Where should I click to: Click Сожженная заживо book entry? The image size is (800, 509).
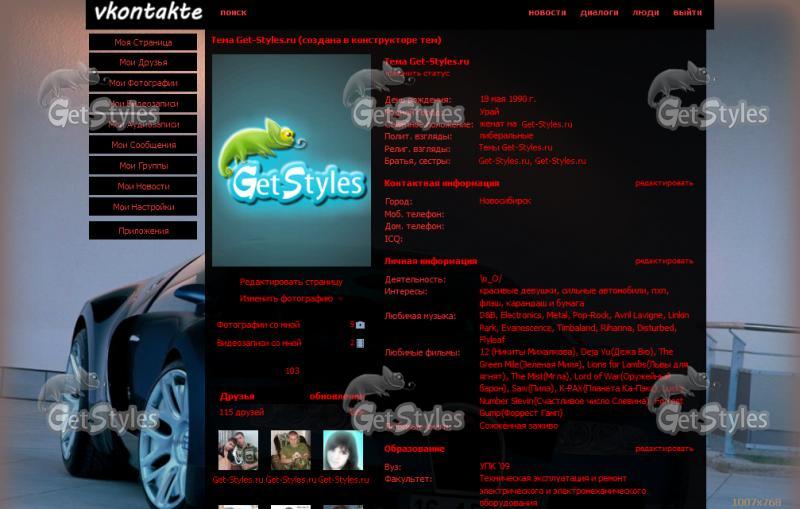(518, 425)
